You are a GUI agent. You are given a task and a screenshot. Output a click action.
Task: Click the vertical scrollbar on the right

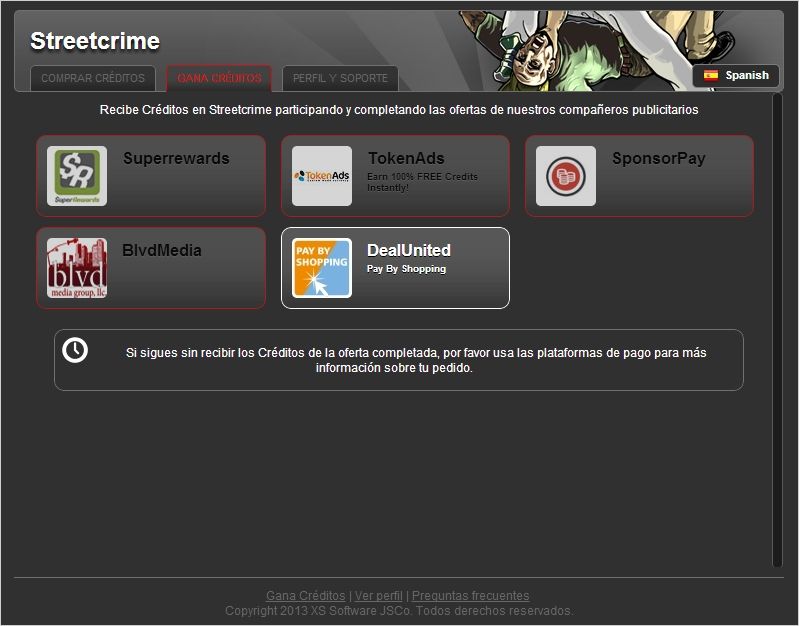(777, 330)
